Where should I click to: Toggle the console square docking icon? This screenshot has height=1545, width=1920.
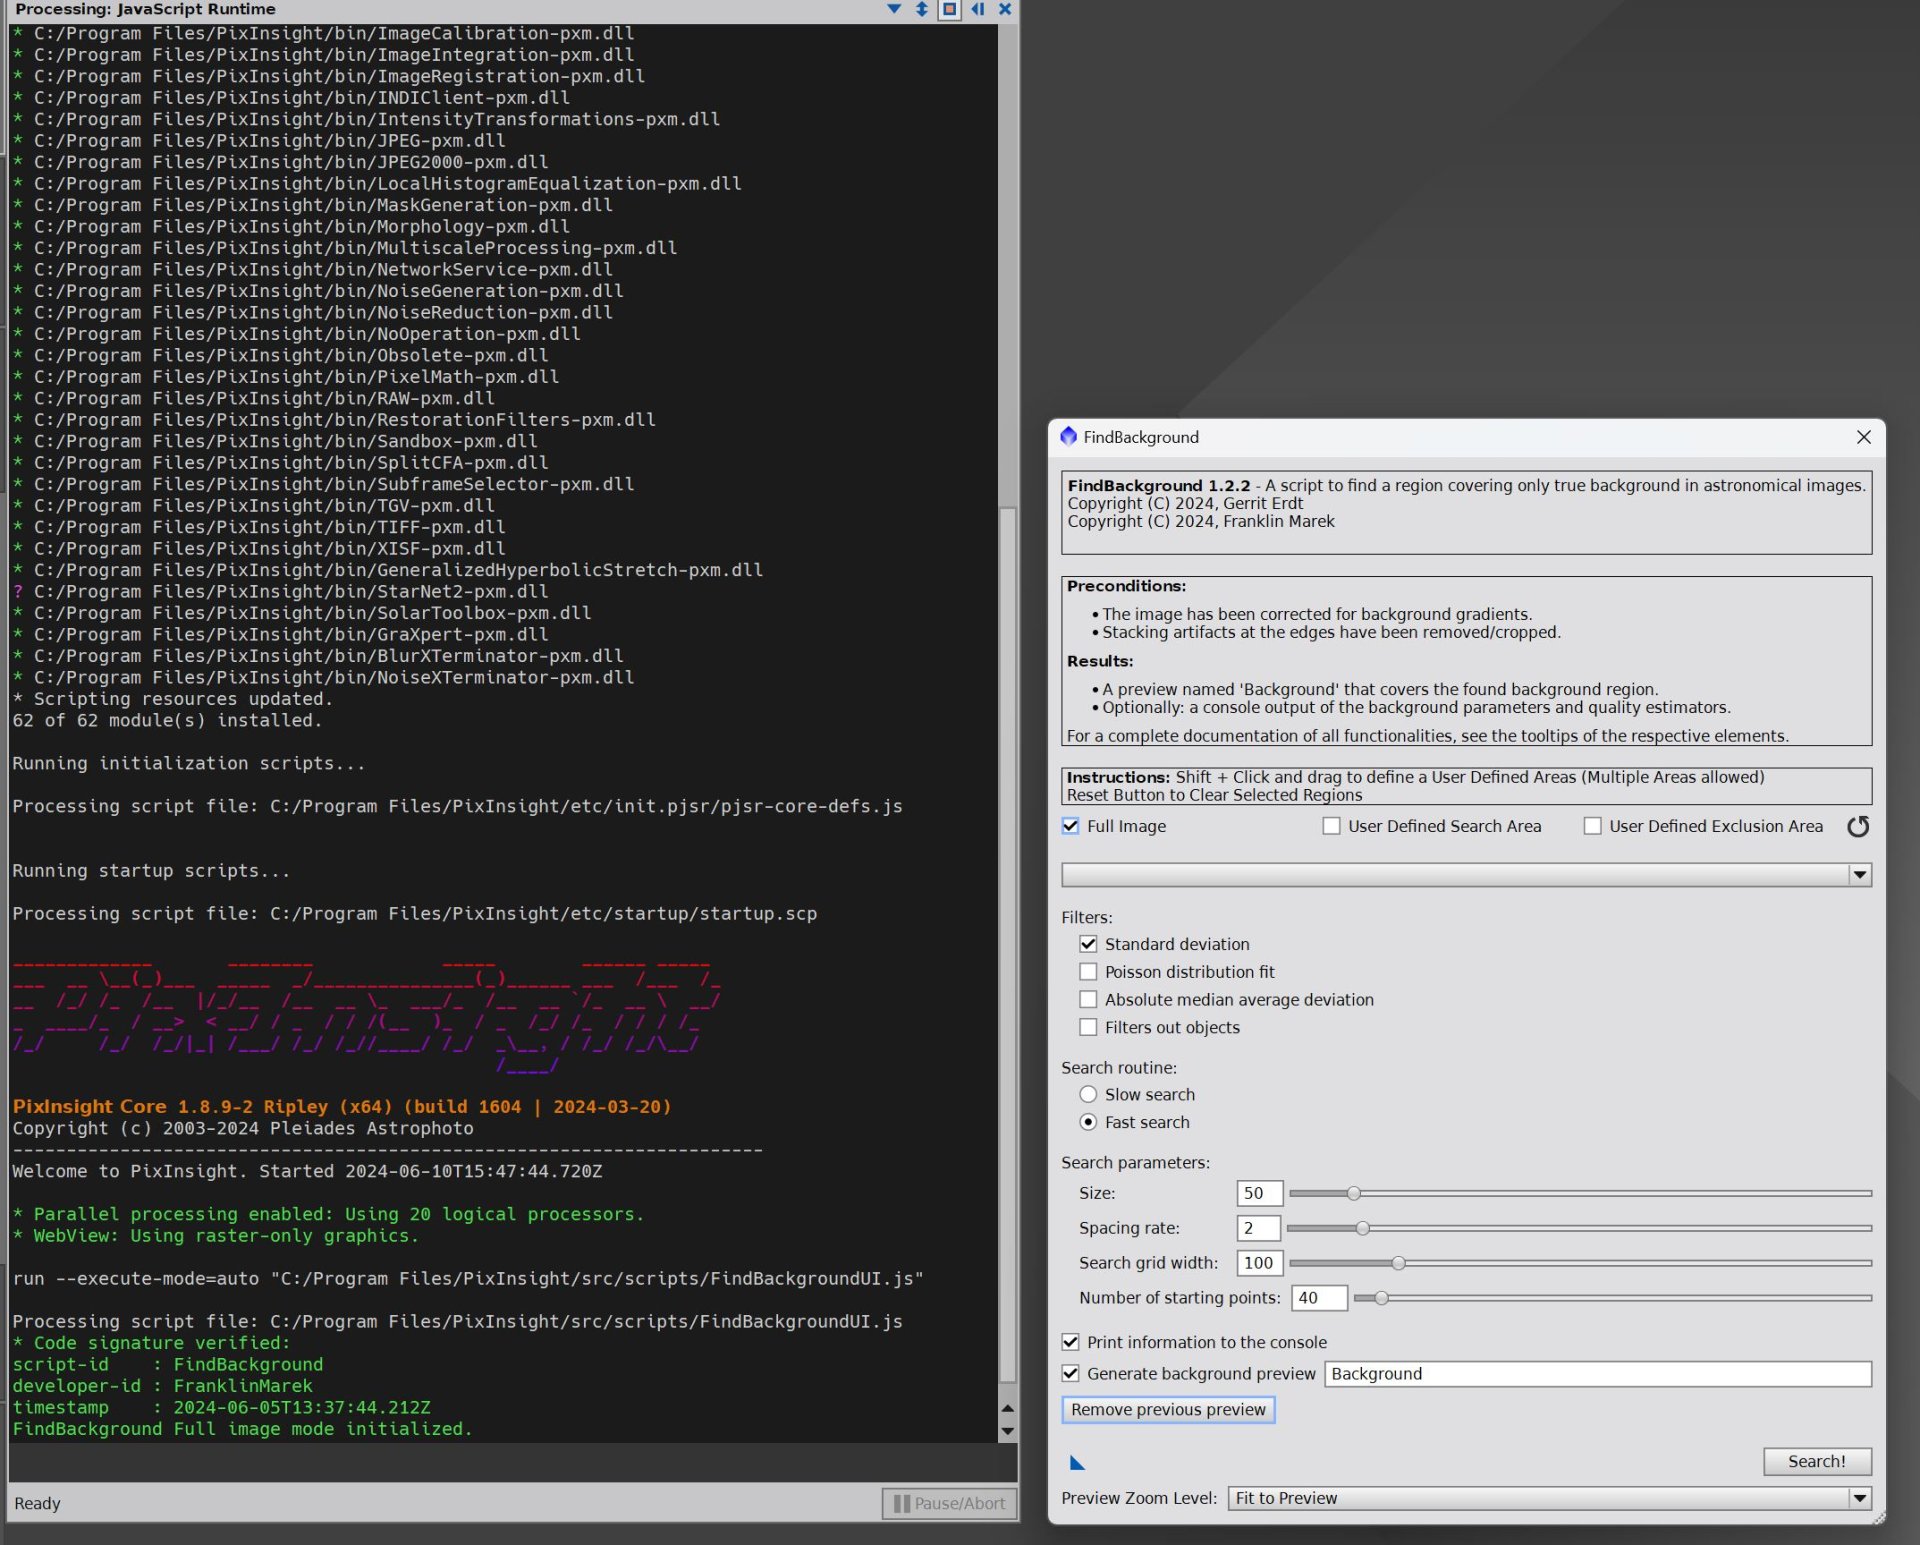(x=950, y=9)
